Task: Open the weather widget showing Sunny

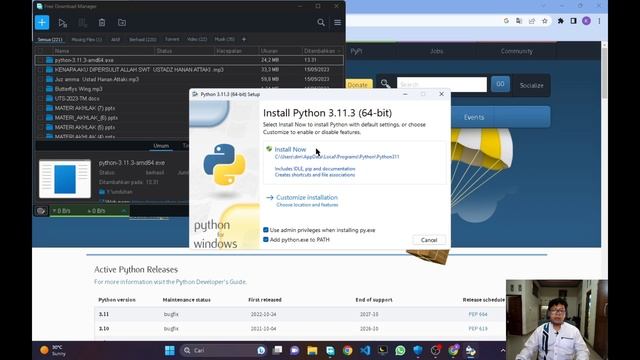Action: 53,350
